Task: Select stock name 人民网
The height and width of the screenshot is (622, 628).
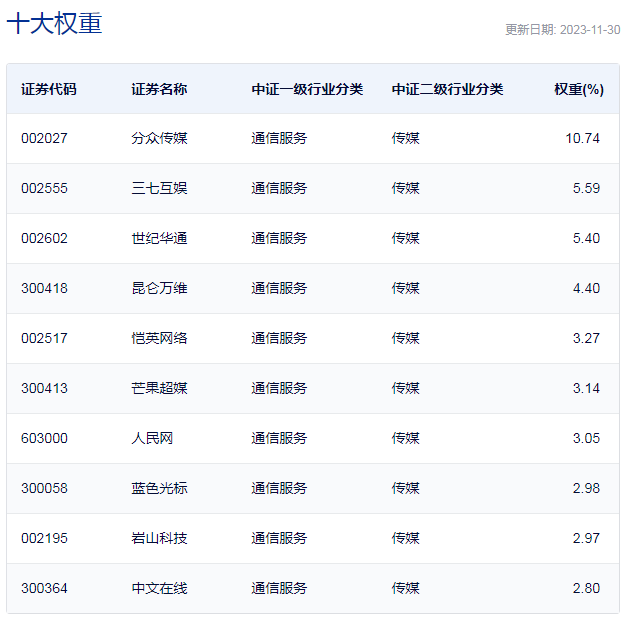Action: point(152,438)
